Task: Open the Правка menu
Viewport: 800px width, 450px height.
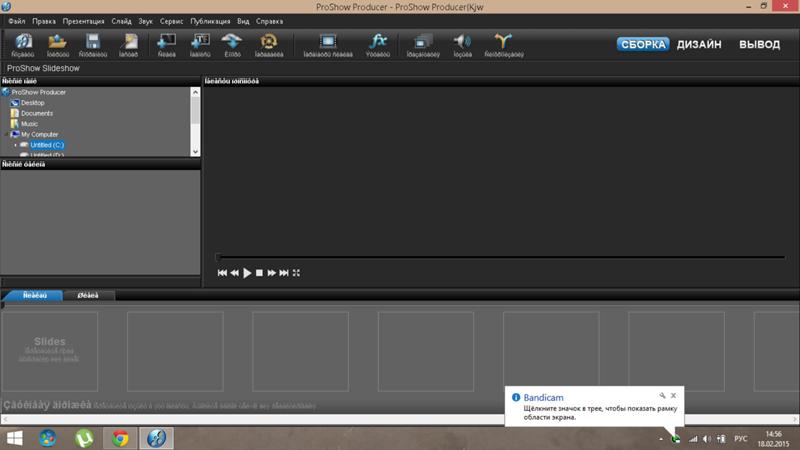Action: pyautogui.click(x=44, y=21)
